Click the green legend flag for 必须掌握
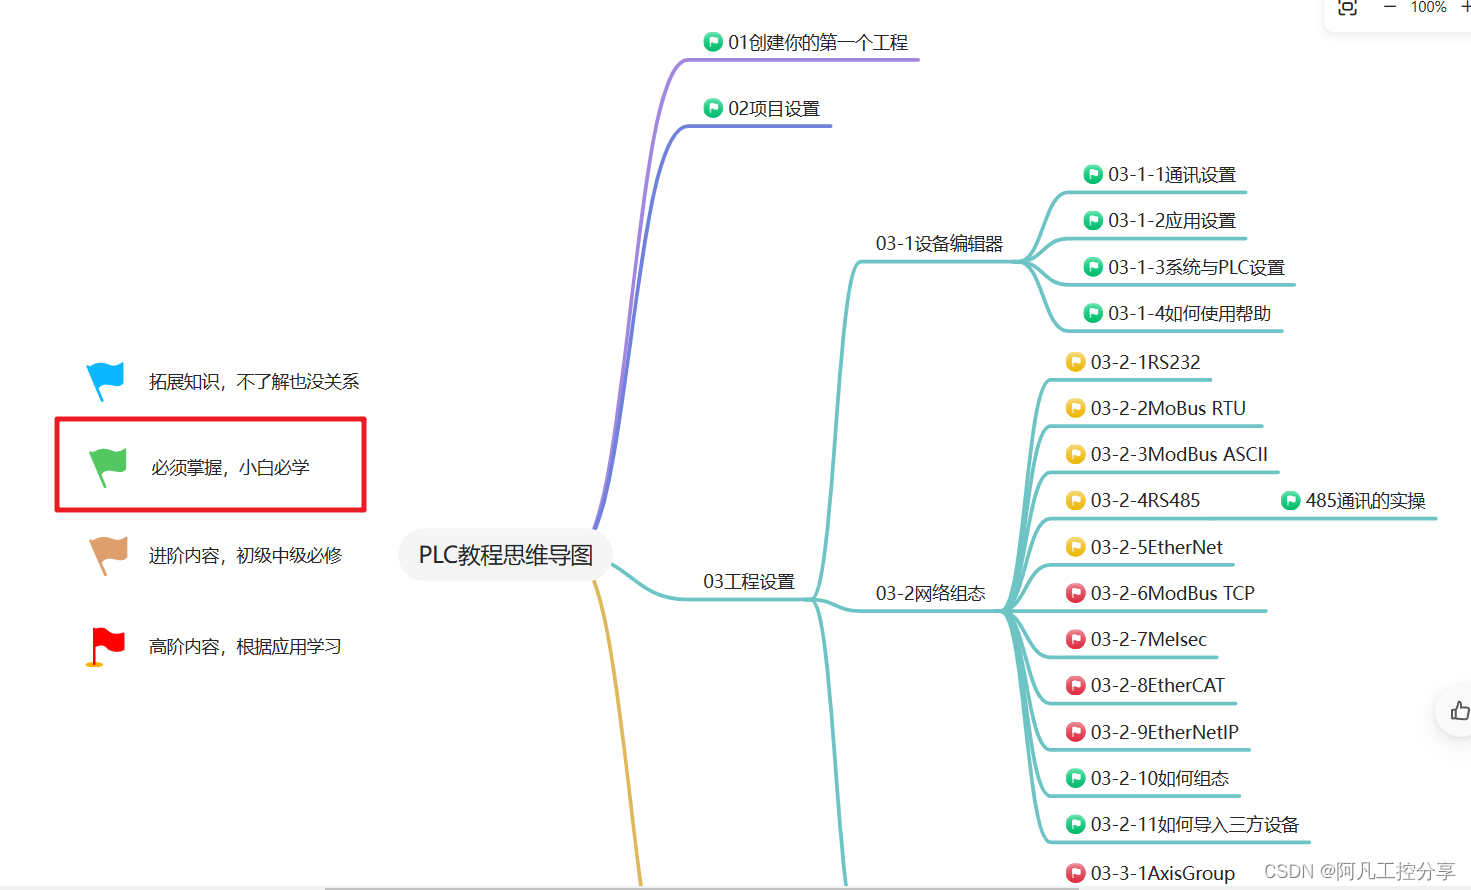 tap(108, 467)
